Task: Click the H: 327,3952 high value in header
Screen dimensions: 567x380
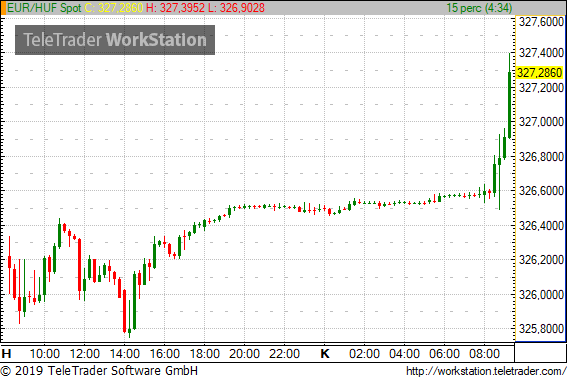Action: tap(175, 8)
